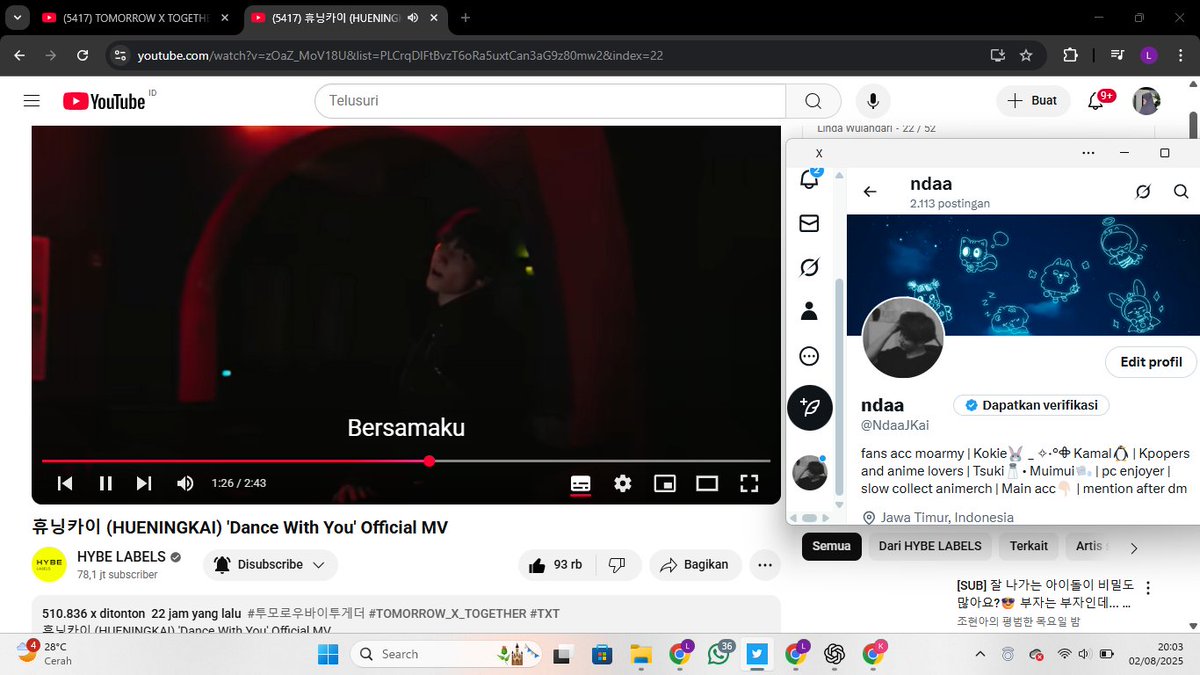Compose a new post in X

(x=810, y=408)
